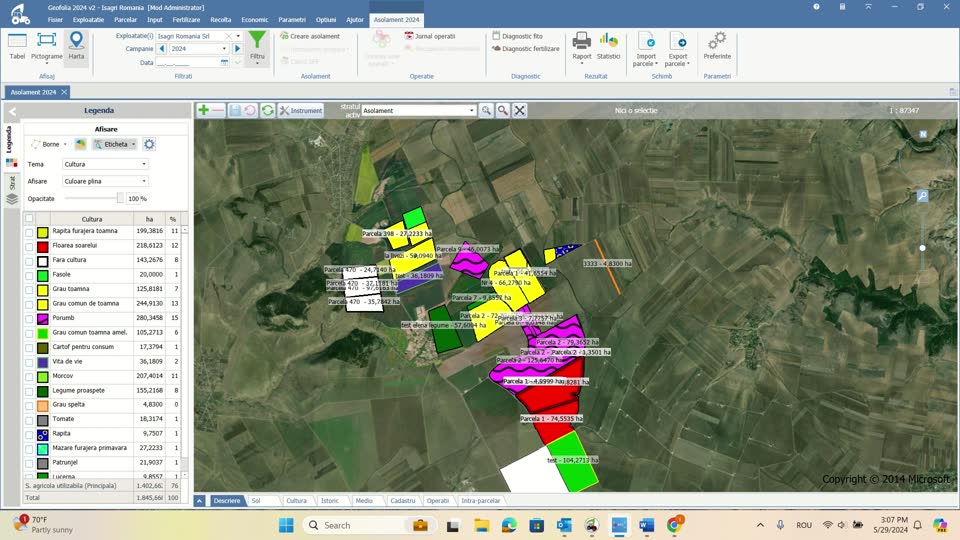960x540 pixels.
Task: Open calendar picker in Data field
Action: coord(224,62)
